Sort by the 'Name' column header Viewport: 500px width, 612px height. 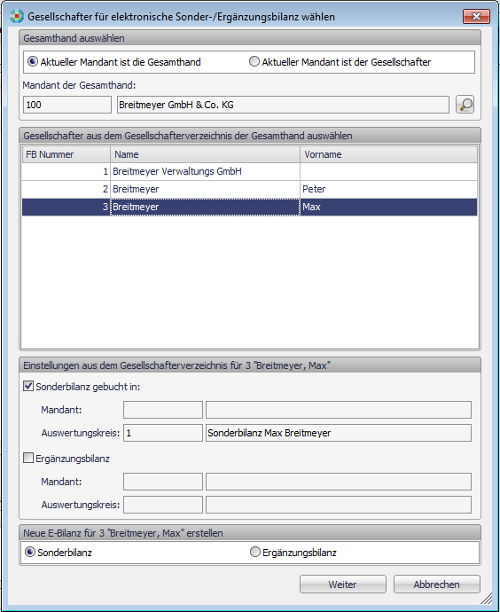(205, 155)
